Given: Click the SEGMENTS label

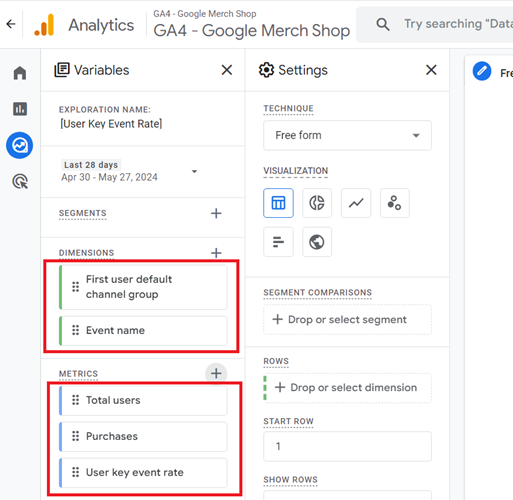Looking at the screenshot, I should click(83, 213).
